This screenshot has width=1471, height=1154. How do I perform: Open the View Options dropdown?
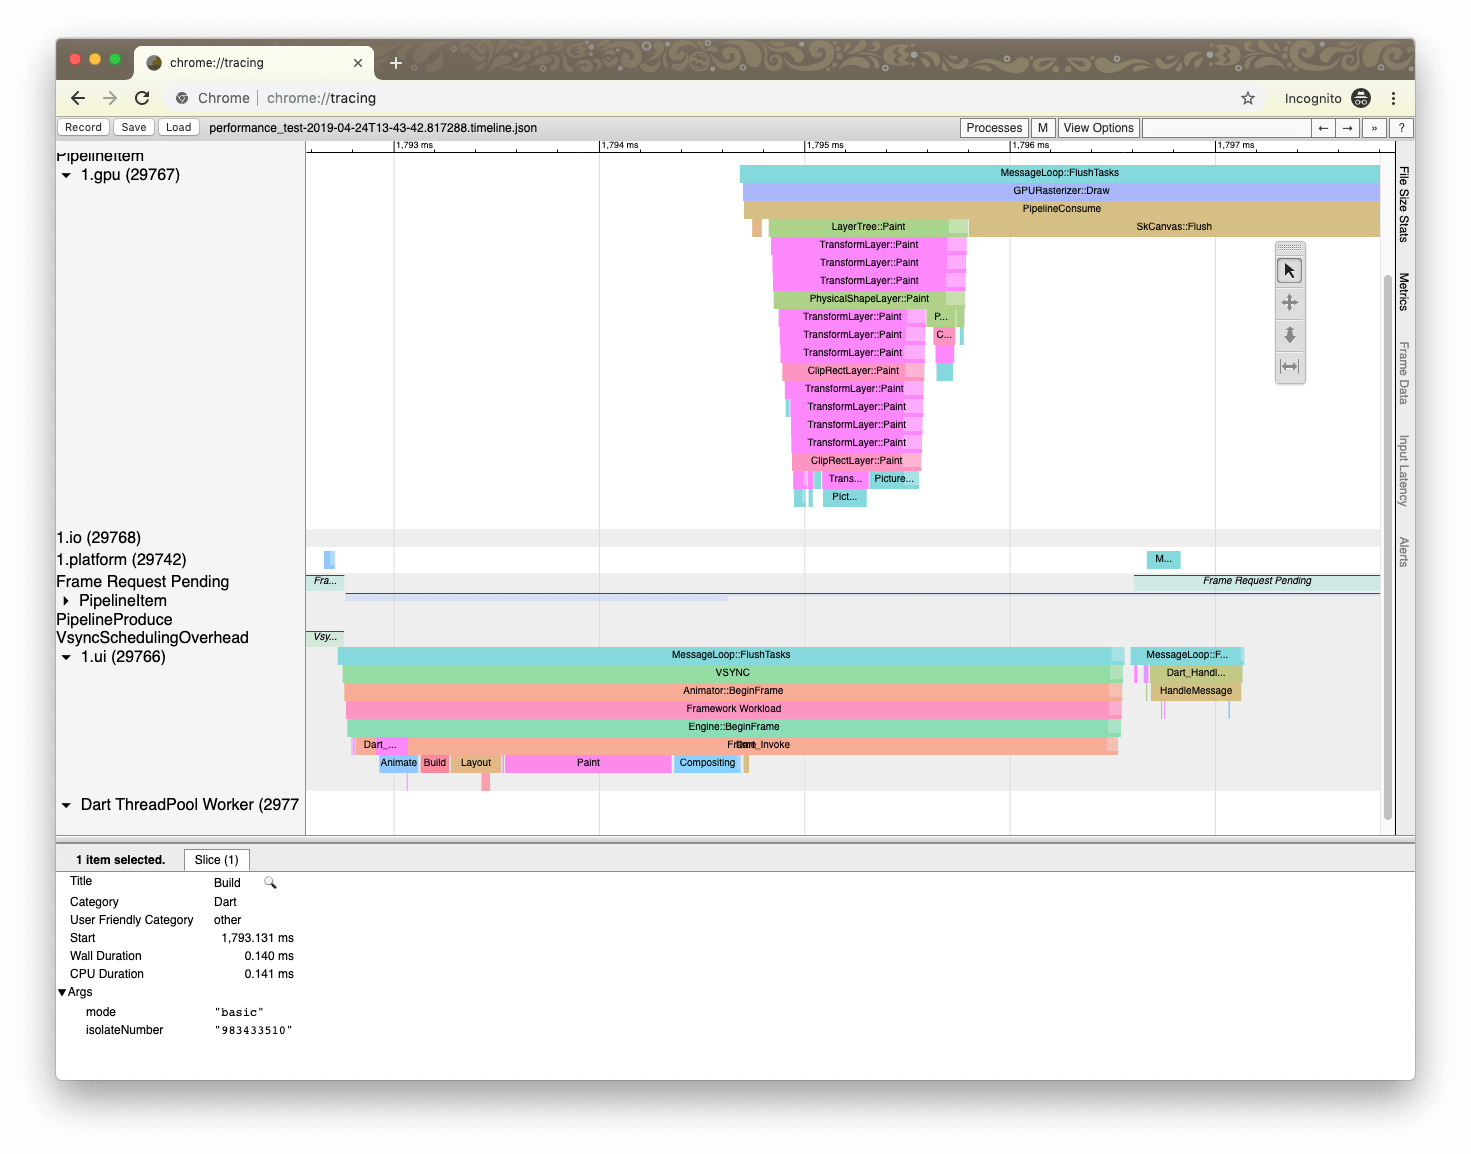tap(1098, 128)
